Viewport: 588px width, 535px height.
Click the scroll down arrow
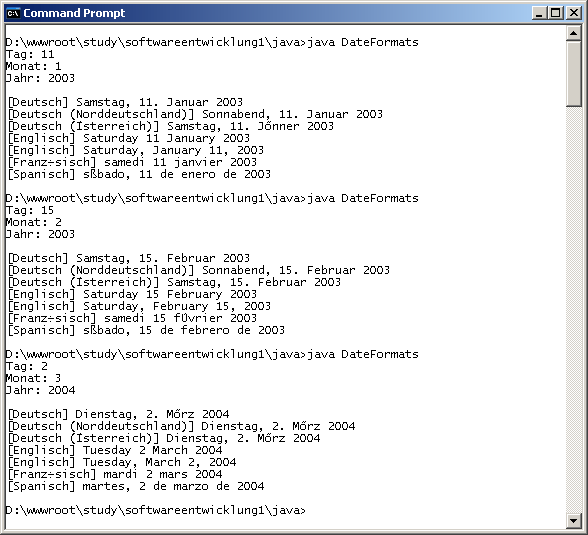pos(573,520)
